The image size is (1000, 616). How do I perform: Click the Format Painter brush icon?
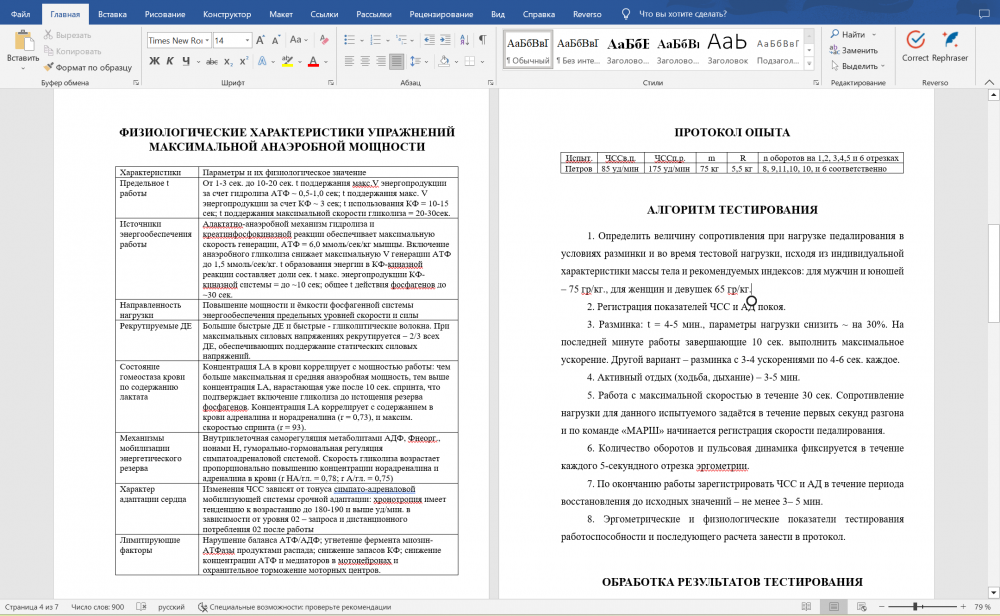pos(48,67)
